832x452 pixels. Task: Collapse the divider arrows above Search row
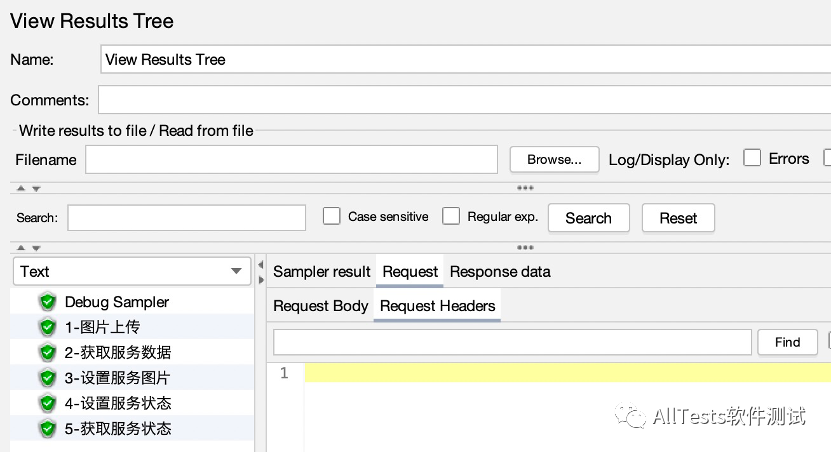pyautogui.click(x=28, y=188)
